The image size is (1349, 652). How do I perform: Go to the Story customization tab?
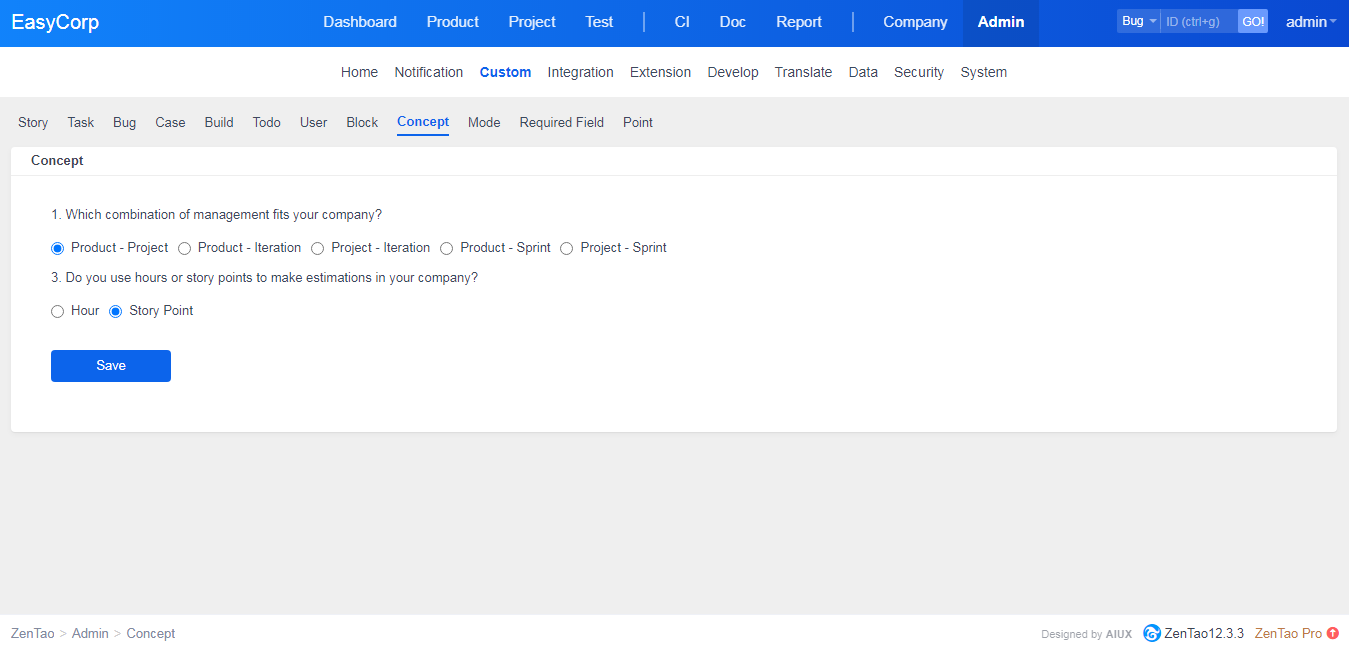[33, 122]
